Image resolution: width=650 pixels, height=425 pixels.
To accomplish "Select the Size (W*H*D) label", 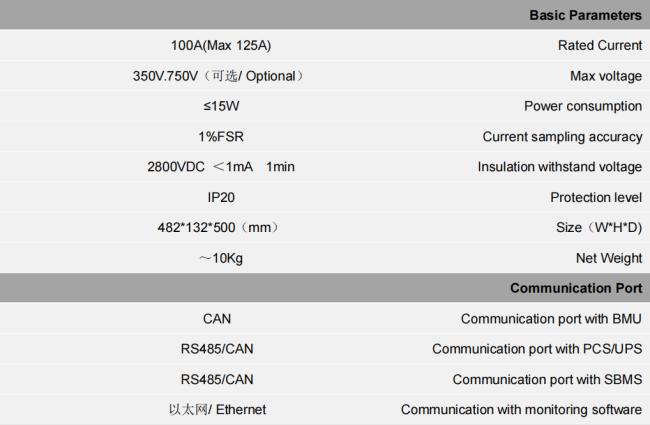I will coord(599,228).
